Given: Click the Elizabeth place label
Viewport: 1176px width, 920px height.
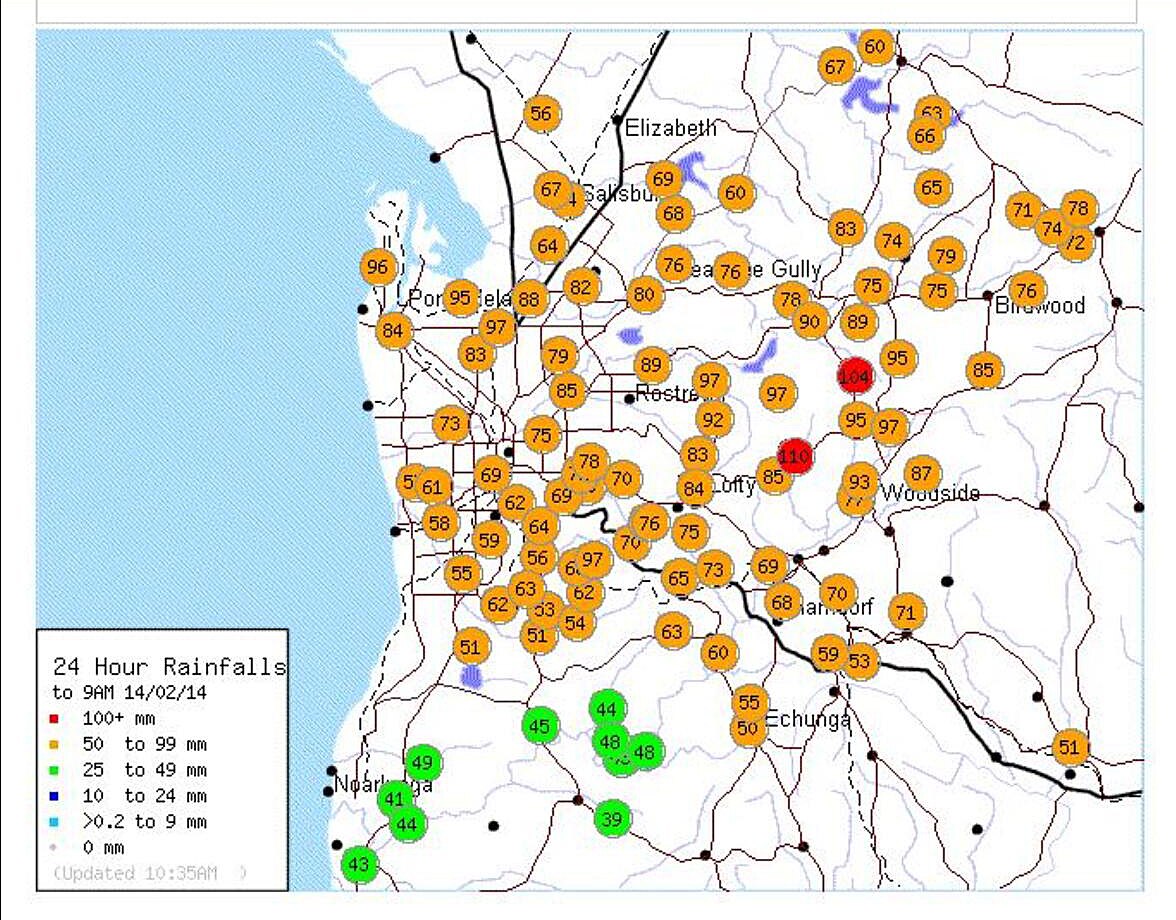Looking at the screenshot, I should [671, 128].
